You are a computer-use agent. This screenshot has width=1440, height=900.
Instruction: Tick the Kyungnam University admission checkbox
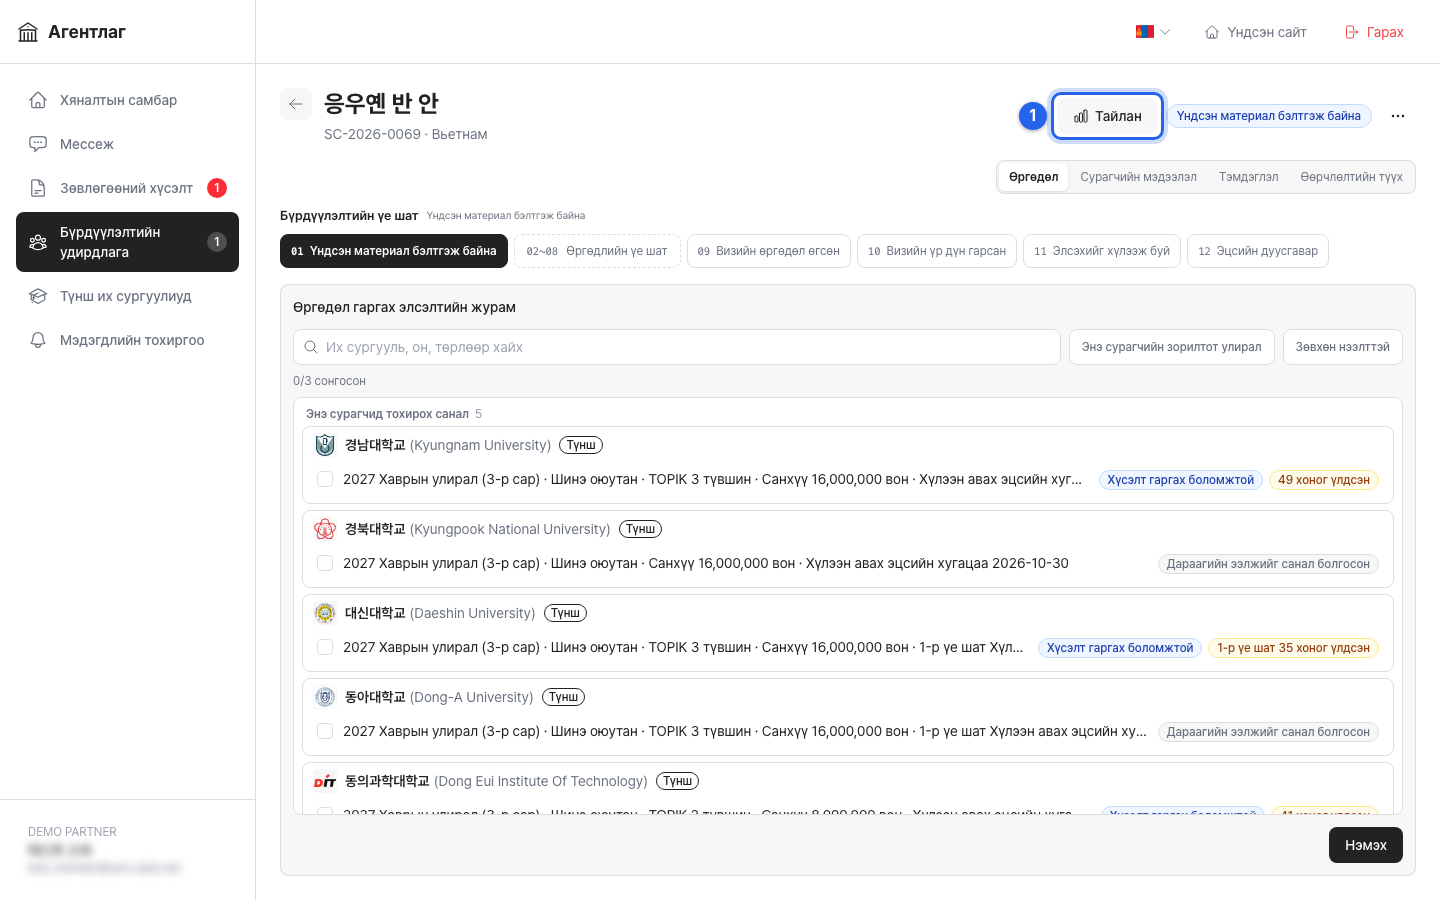pos(325,479)
